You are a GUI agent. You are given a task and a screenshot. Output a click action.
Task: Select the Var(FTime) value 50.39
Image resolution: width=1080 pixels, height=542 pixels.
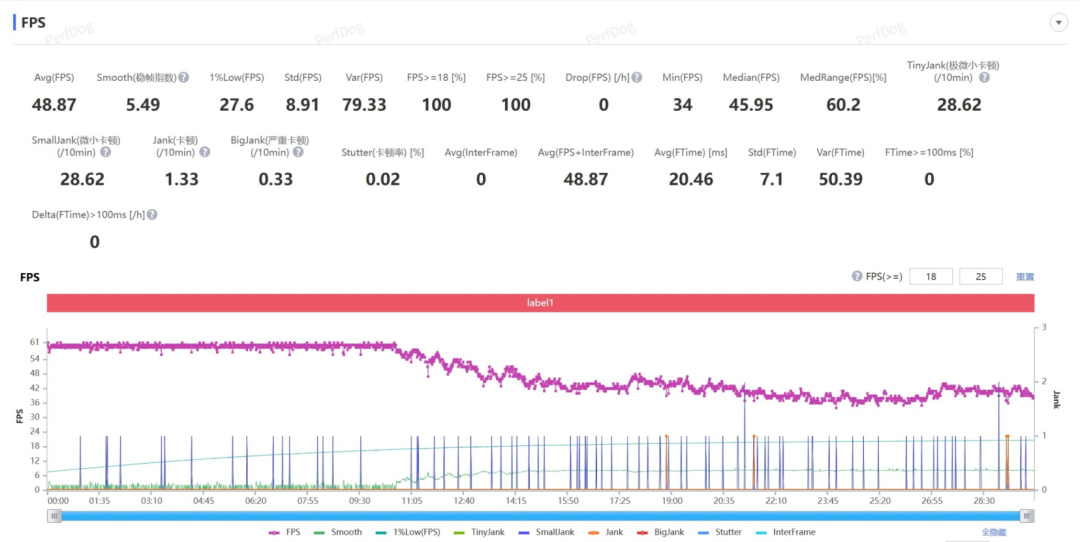[x=841, y=179]
